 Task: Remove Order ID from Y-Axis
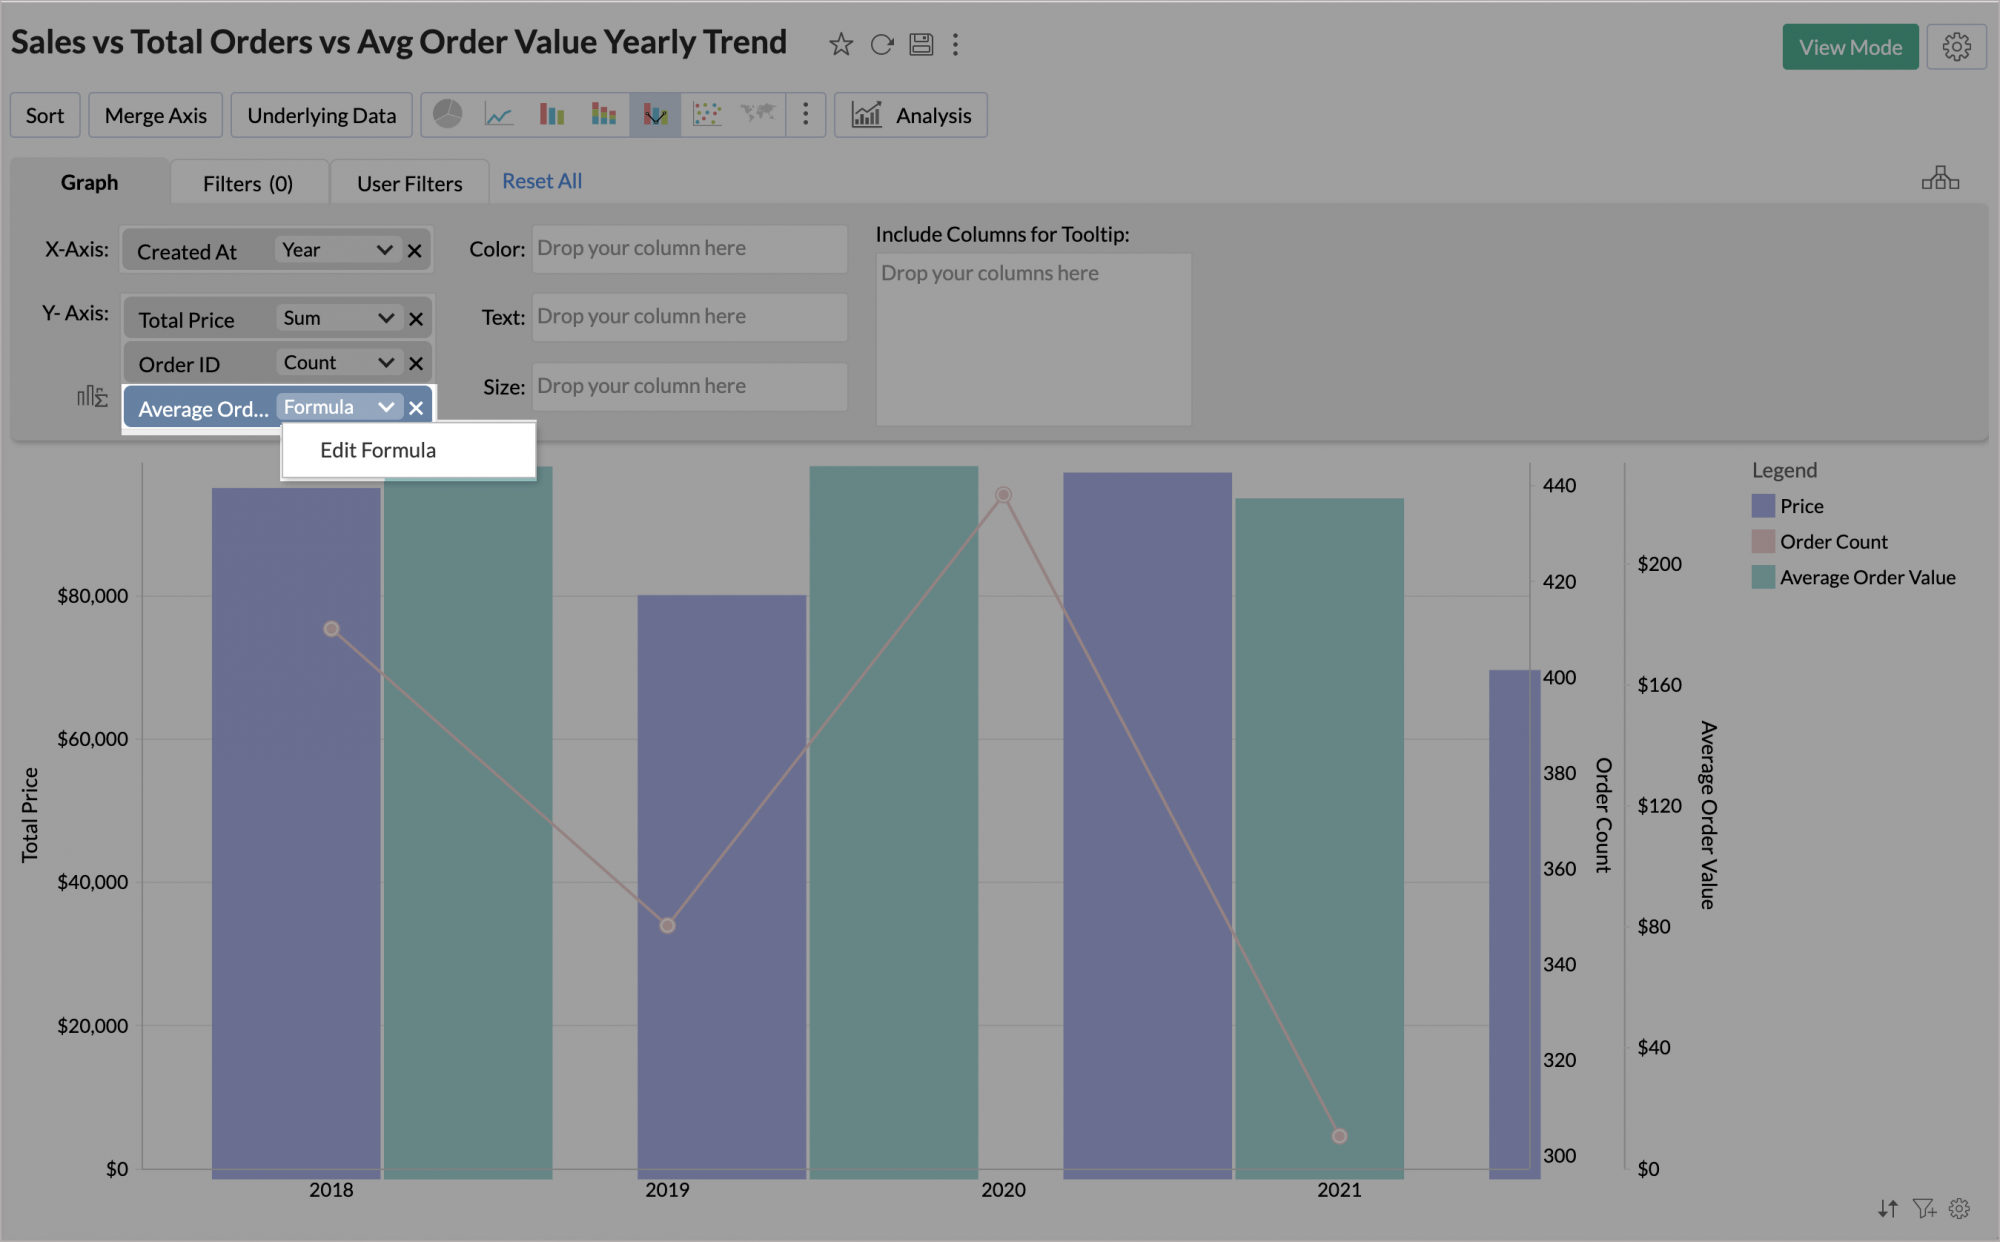pos(416,364)
